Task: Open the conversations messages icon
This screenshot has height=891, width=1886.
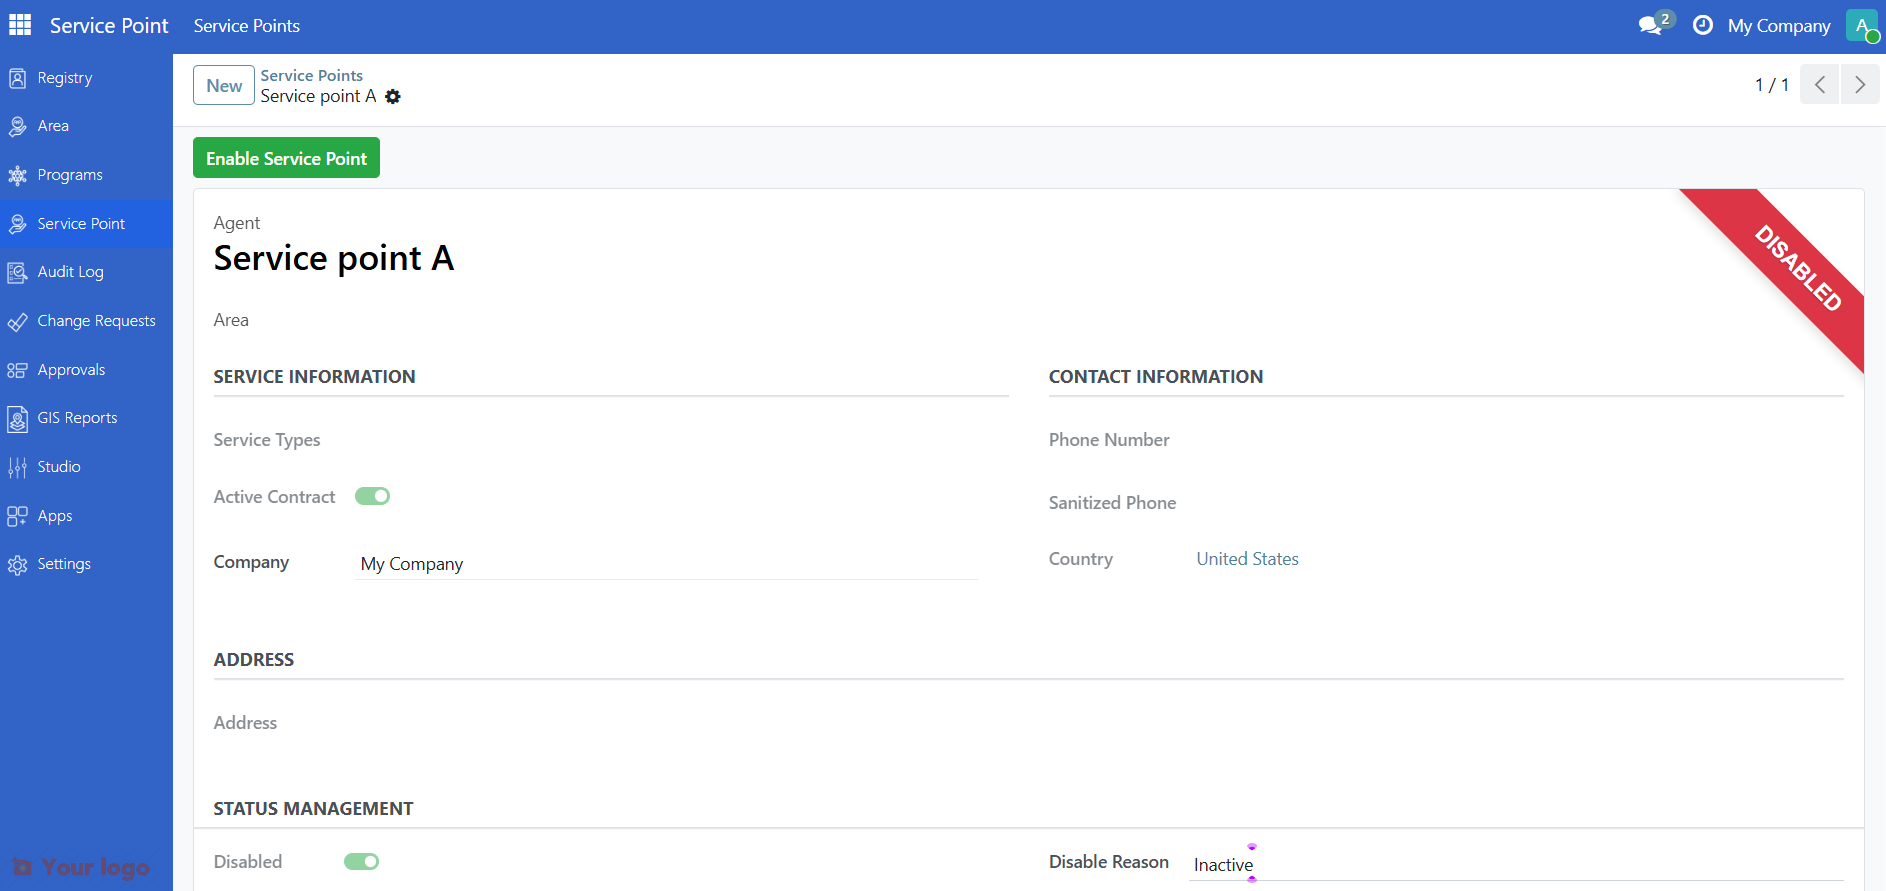Action: 1651,26
